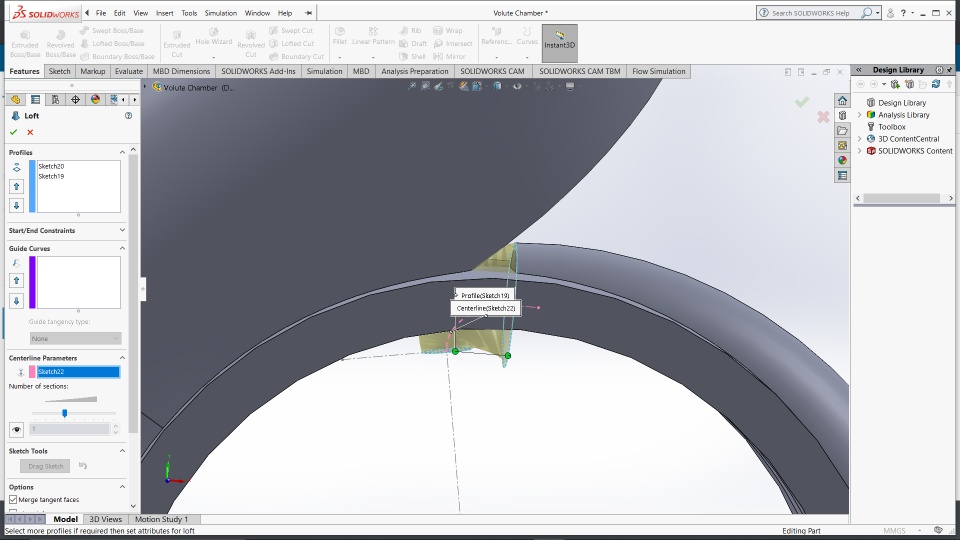The image size is (960, 540).
Task: Open the File menu
Action: [101, 13]
